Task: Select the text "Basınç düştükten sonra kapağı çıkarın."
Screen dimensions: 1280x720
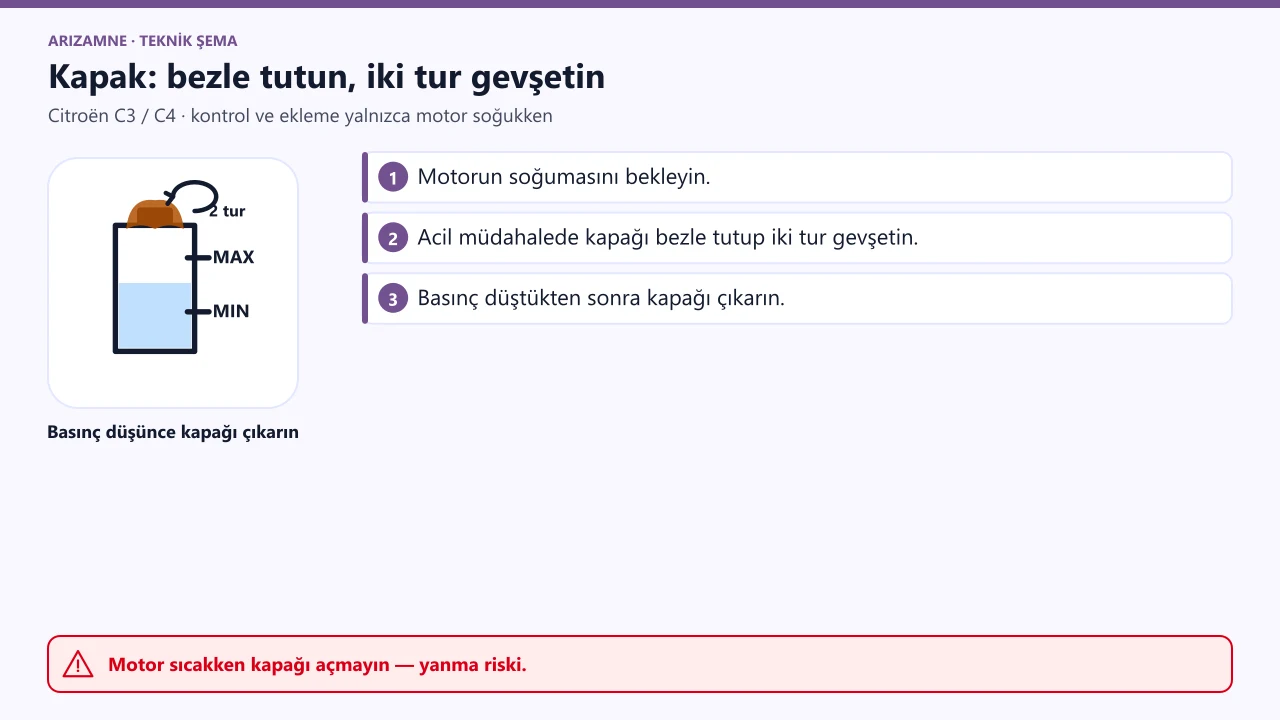Action: (x=601, y=298)
